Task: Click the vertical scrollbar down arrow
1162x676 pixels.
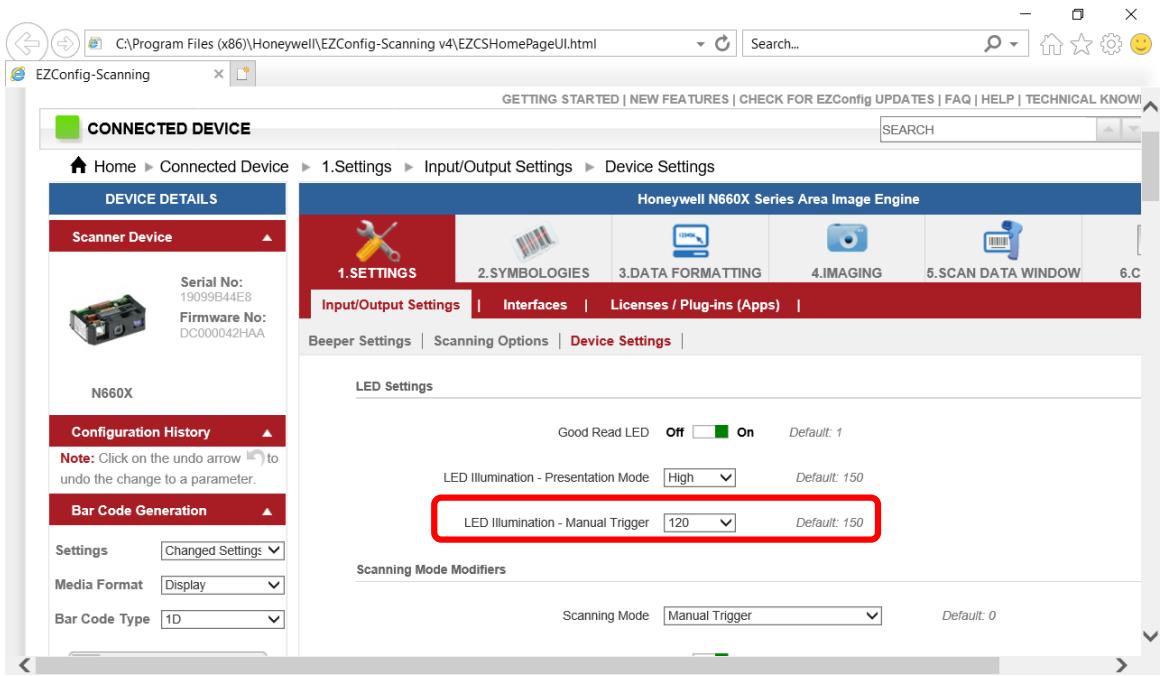Action: click(x=1150, y=636)
